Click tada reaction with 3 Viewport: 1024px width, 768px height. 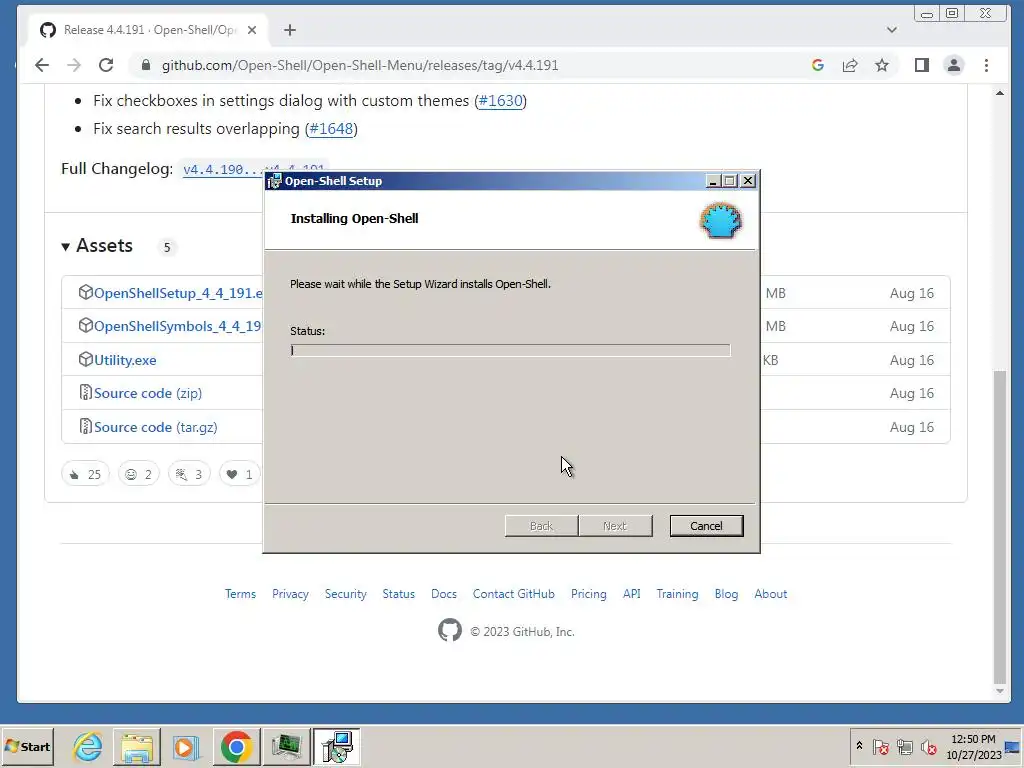(x=189, y=474)
